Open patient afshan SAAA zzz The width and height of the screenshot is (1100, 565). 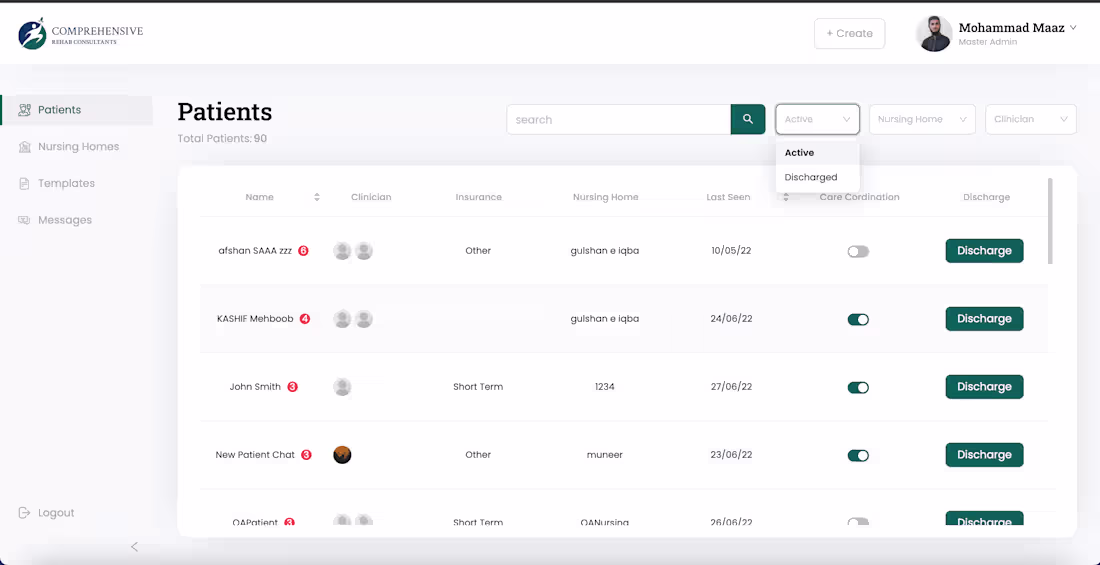pyautogui.click(x=255, y=251)
